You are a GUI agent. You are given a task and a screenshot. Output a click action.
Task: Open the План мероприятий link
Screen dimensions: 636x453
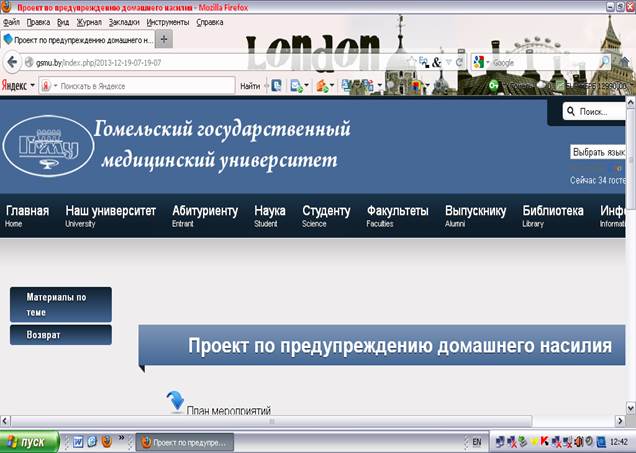point(228,410)
